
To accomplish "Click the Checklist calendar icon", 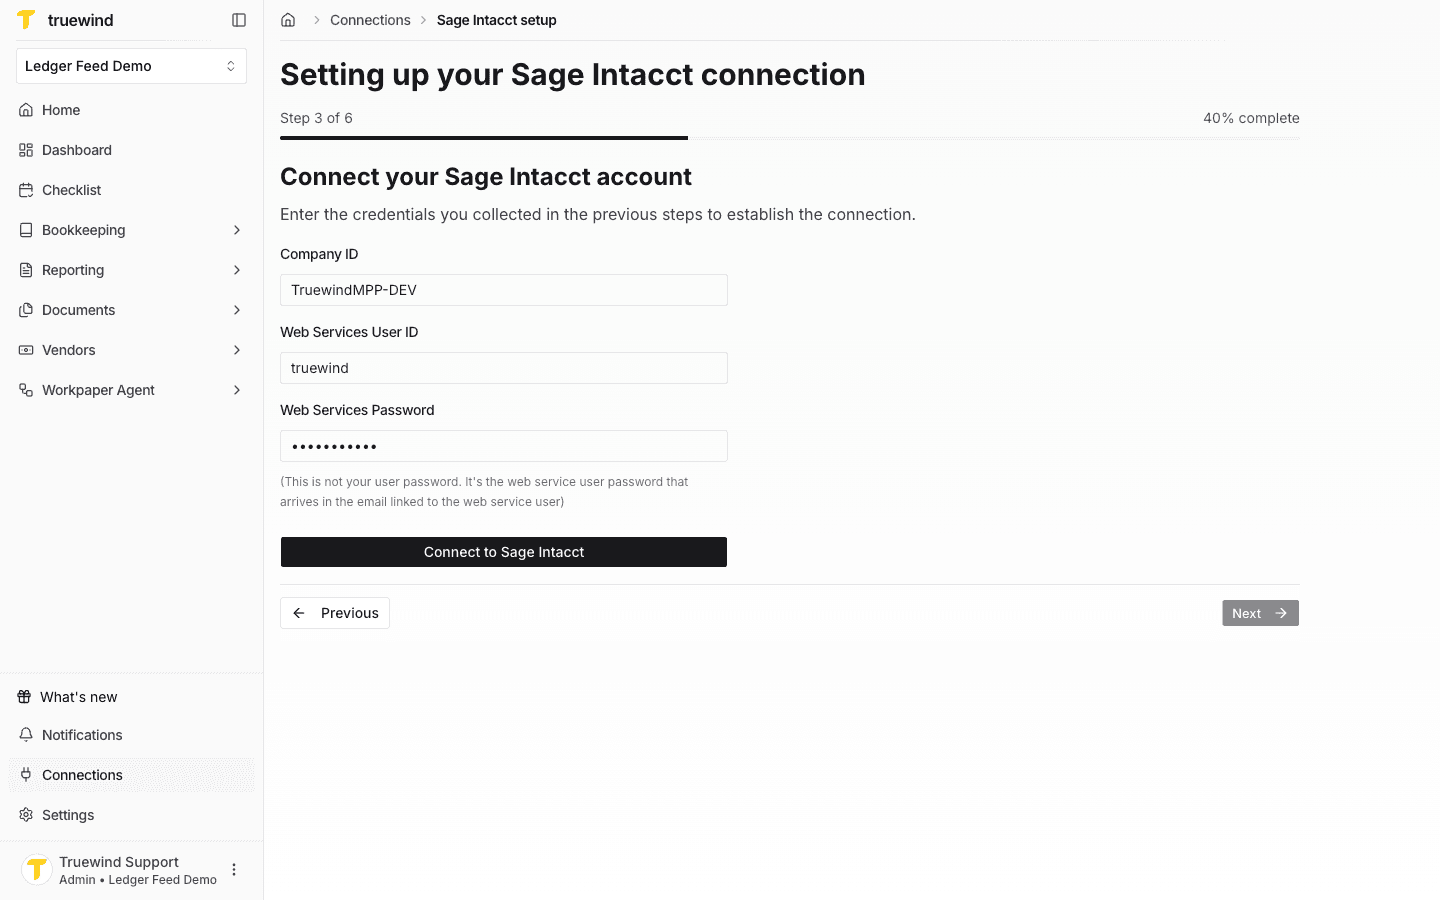I will (x=25, y=190).
